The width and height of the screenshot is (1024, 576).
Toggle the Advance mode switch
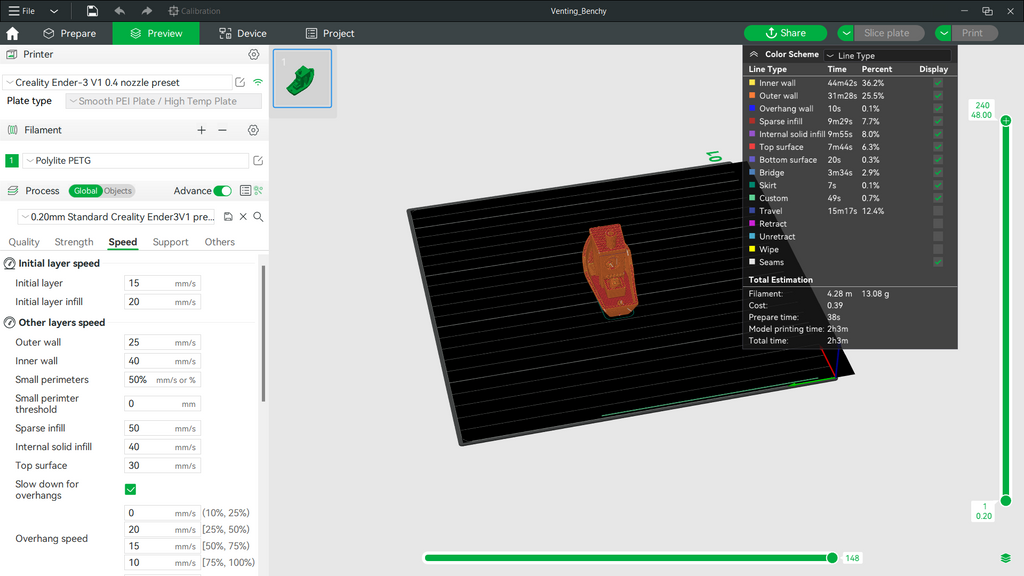[x=223, y=191]
